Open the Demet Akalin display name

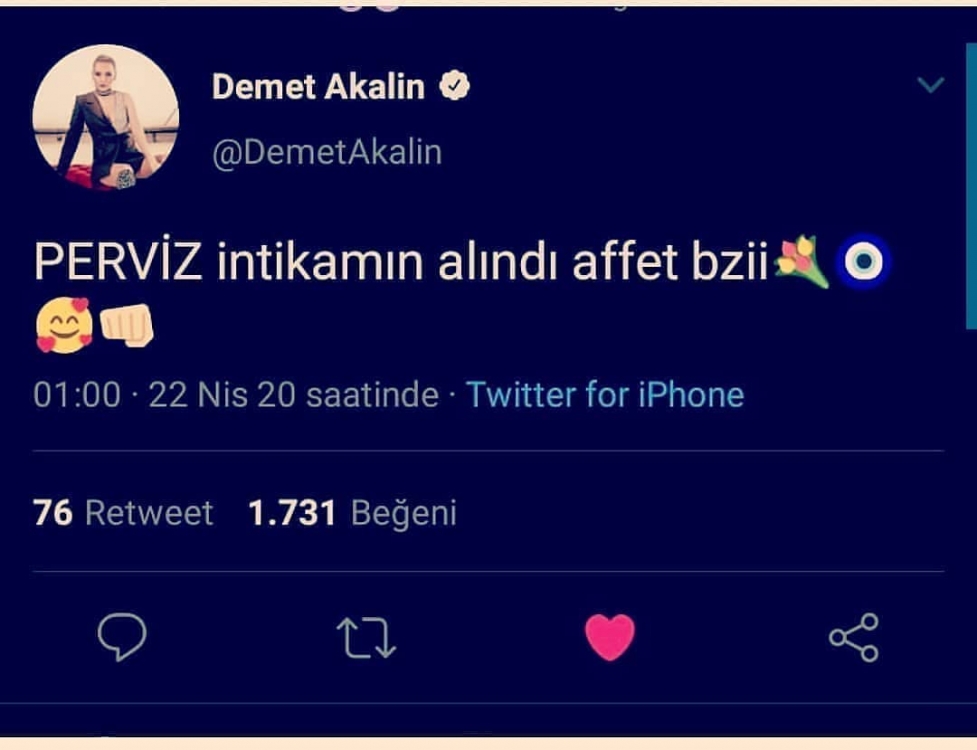pyautogui.click(x=318, y=86)
